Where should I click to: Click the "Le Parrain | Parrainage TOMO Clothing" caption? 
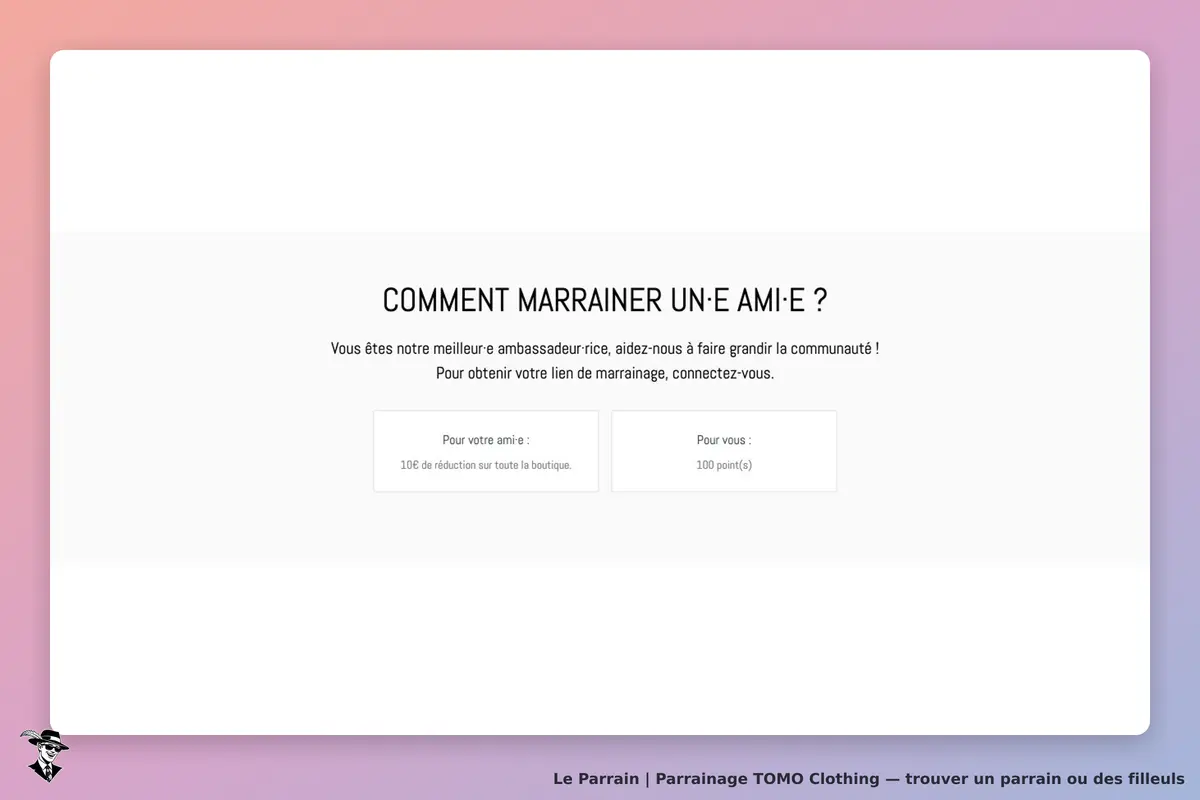(x=869, y=779)
